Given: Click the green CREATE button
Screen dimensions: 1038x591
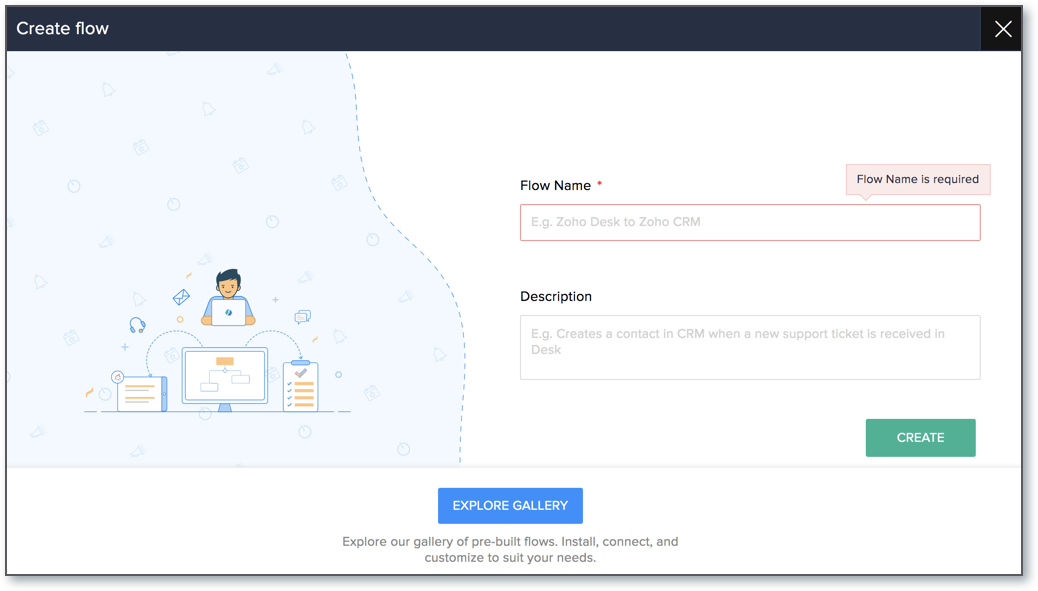Looking at the screenshot, I should [920, 437].
